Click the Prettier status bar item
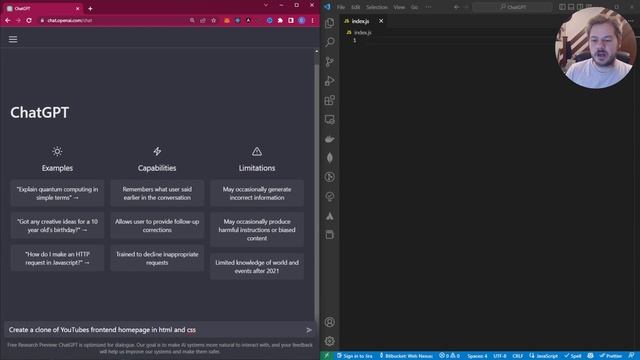640x360 pixels. (x=611, y=356)
